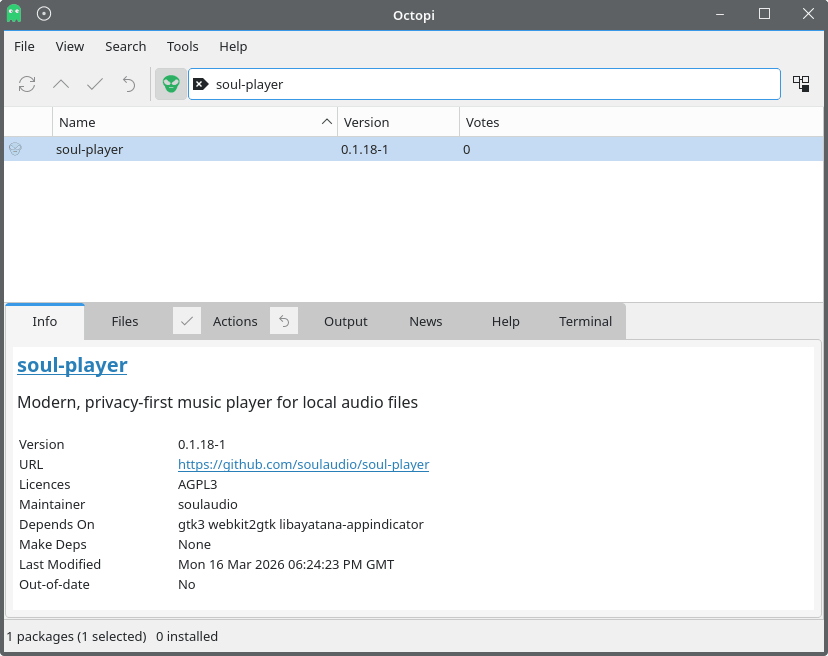Switch to the Files tab
This screenshot has width=828, height=656.
tap(125, 321)
